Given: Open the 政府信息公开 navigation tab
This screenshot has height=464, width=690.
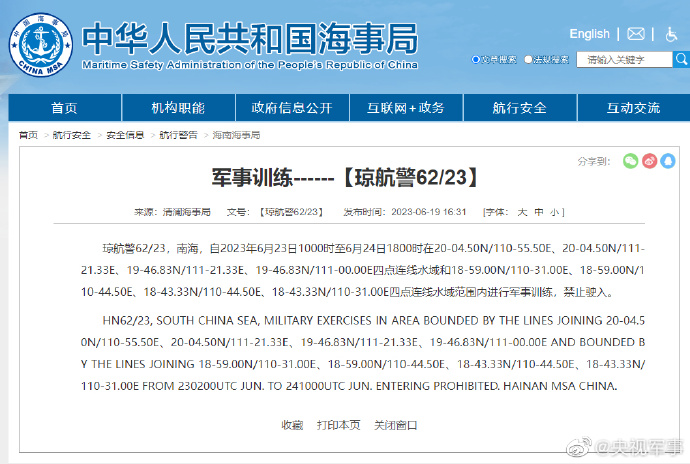Looking at the screenshot, I should 292,108.
